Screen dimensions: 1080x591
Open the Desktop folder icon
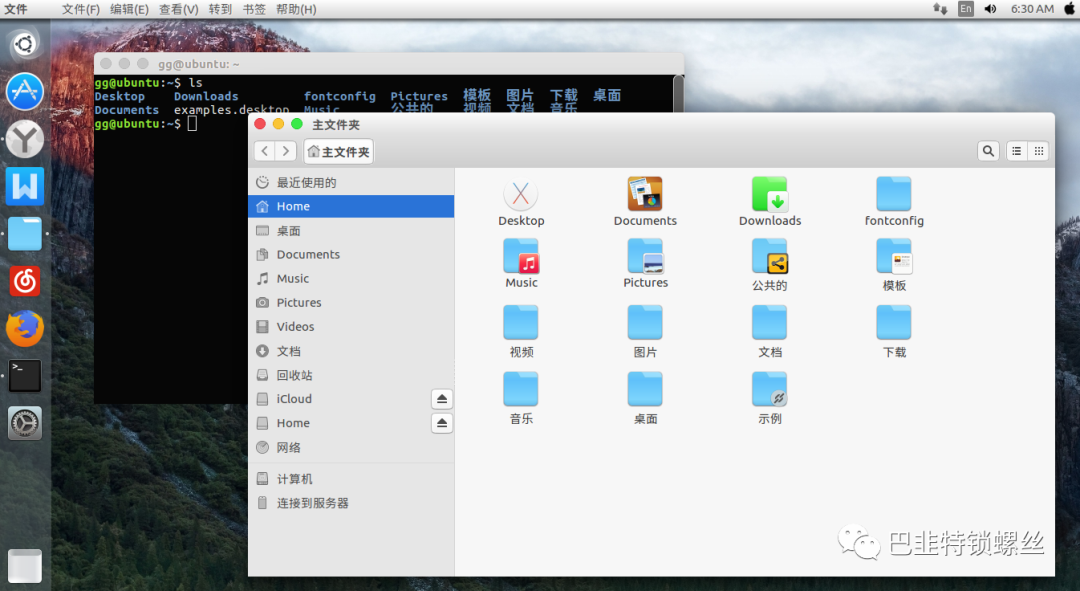[x=521, y=195]
